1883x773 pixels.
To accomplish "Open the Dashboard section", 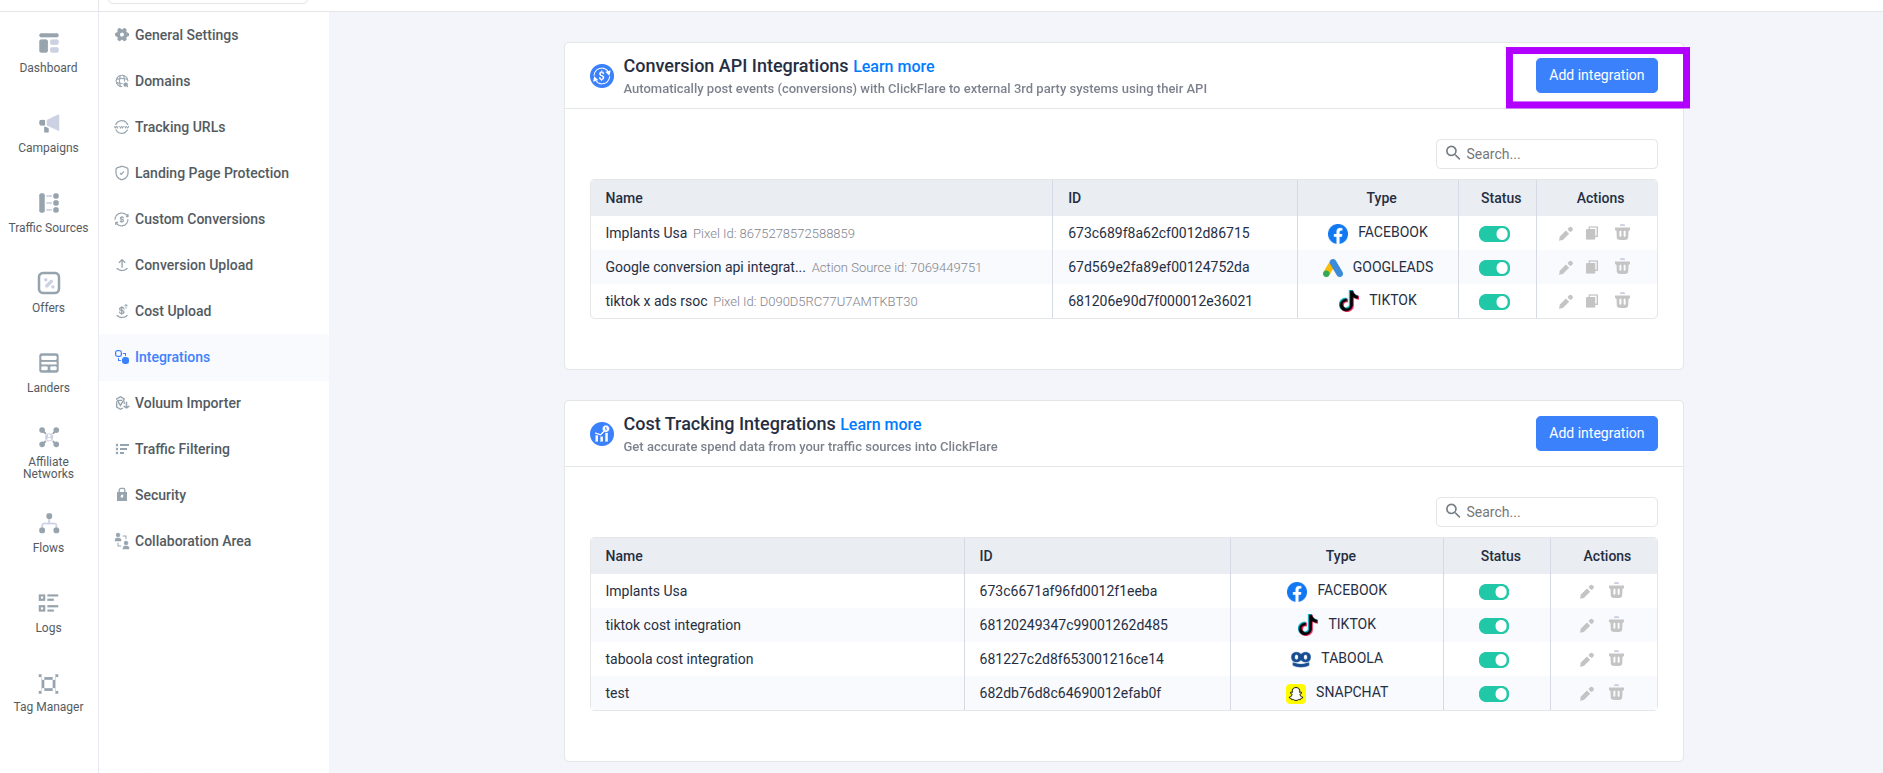I will pos(48,54).
